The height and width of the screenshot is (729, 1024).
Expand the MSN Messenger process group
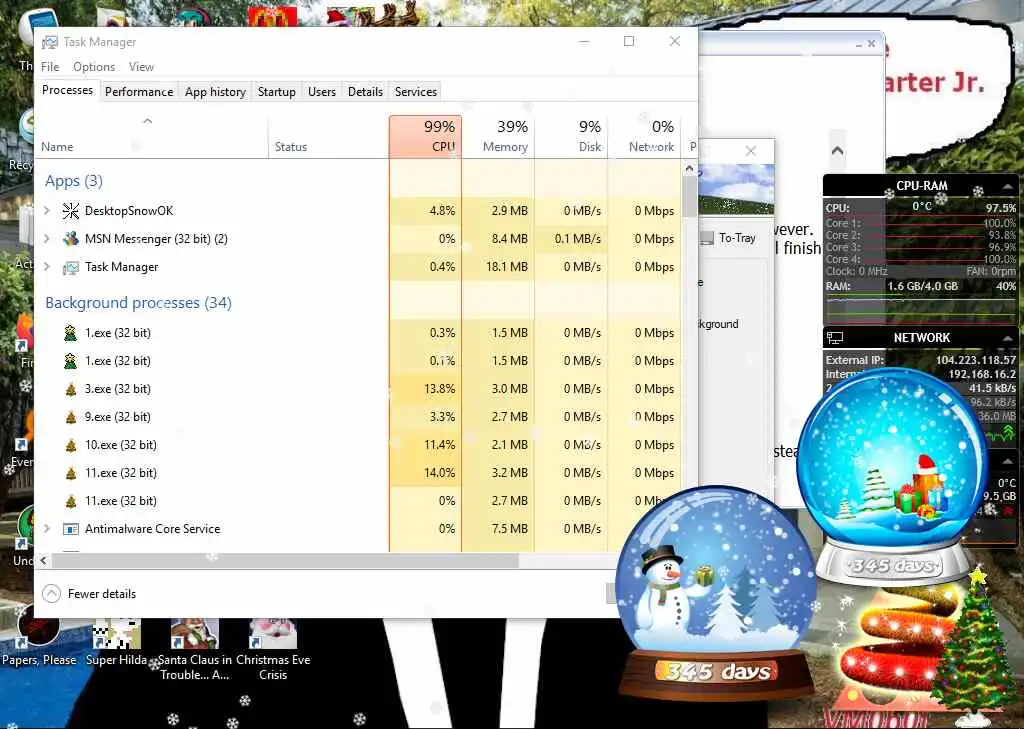coord(47,238)
